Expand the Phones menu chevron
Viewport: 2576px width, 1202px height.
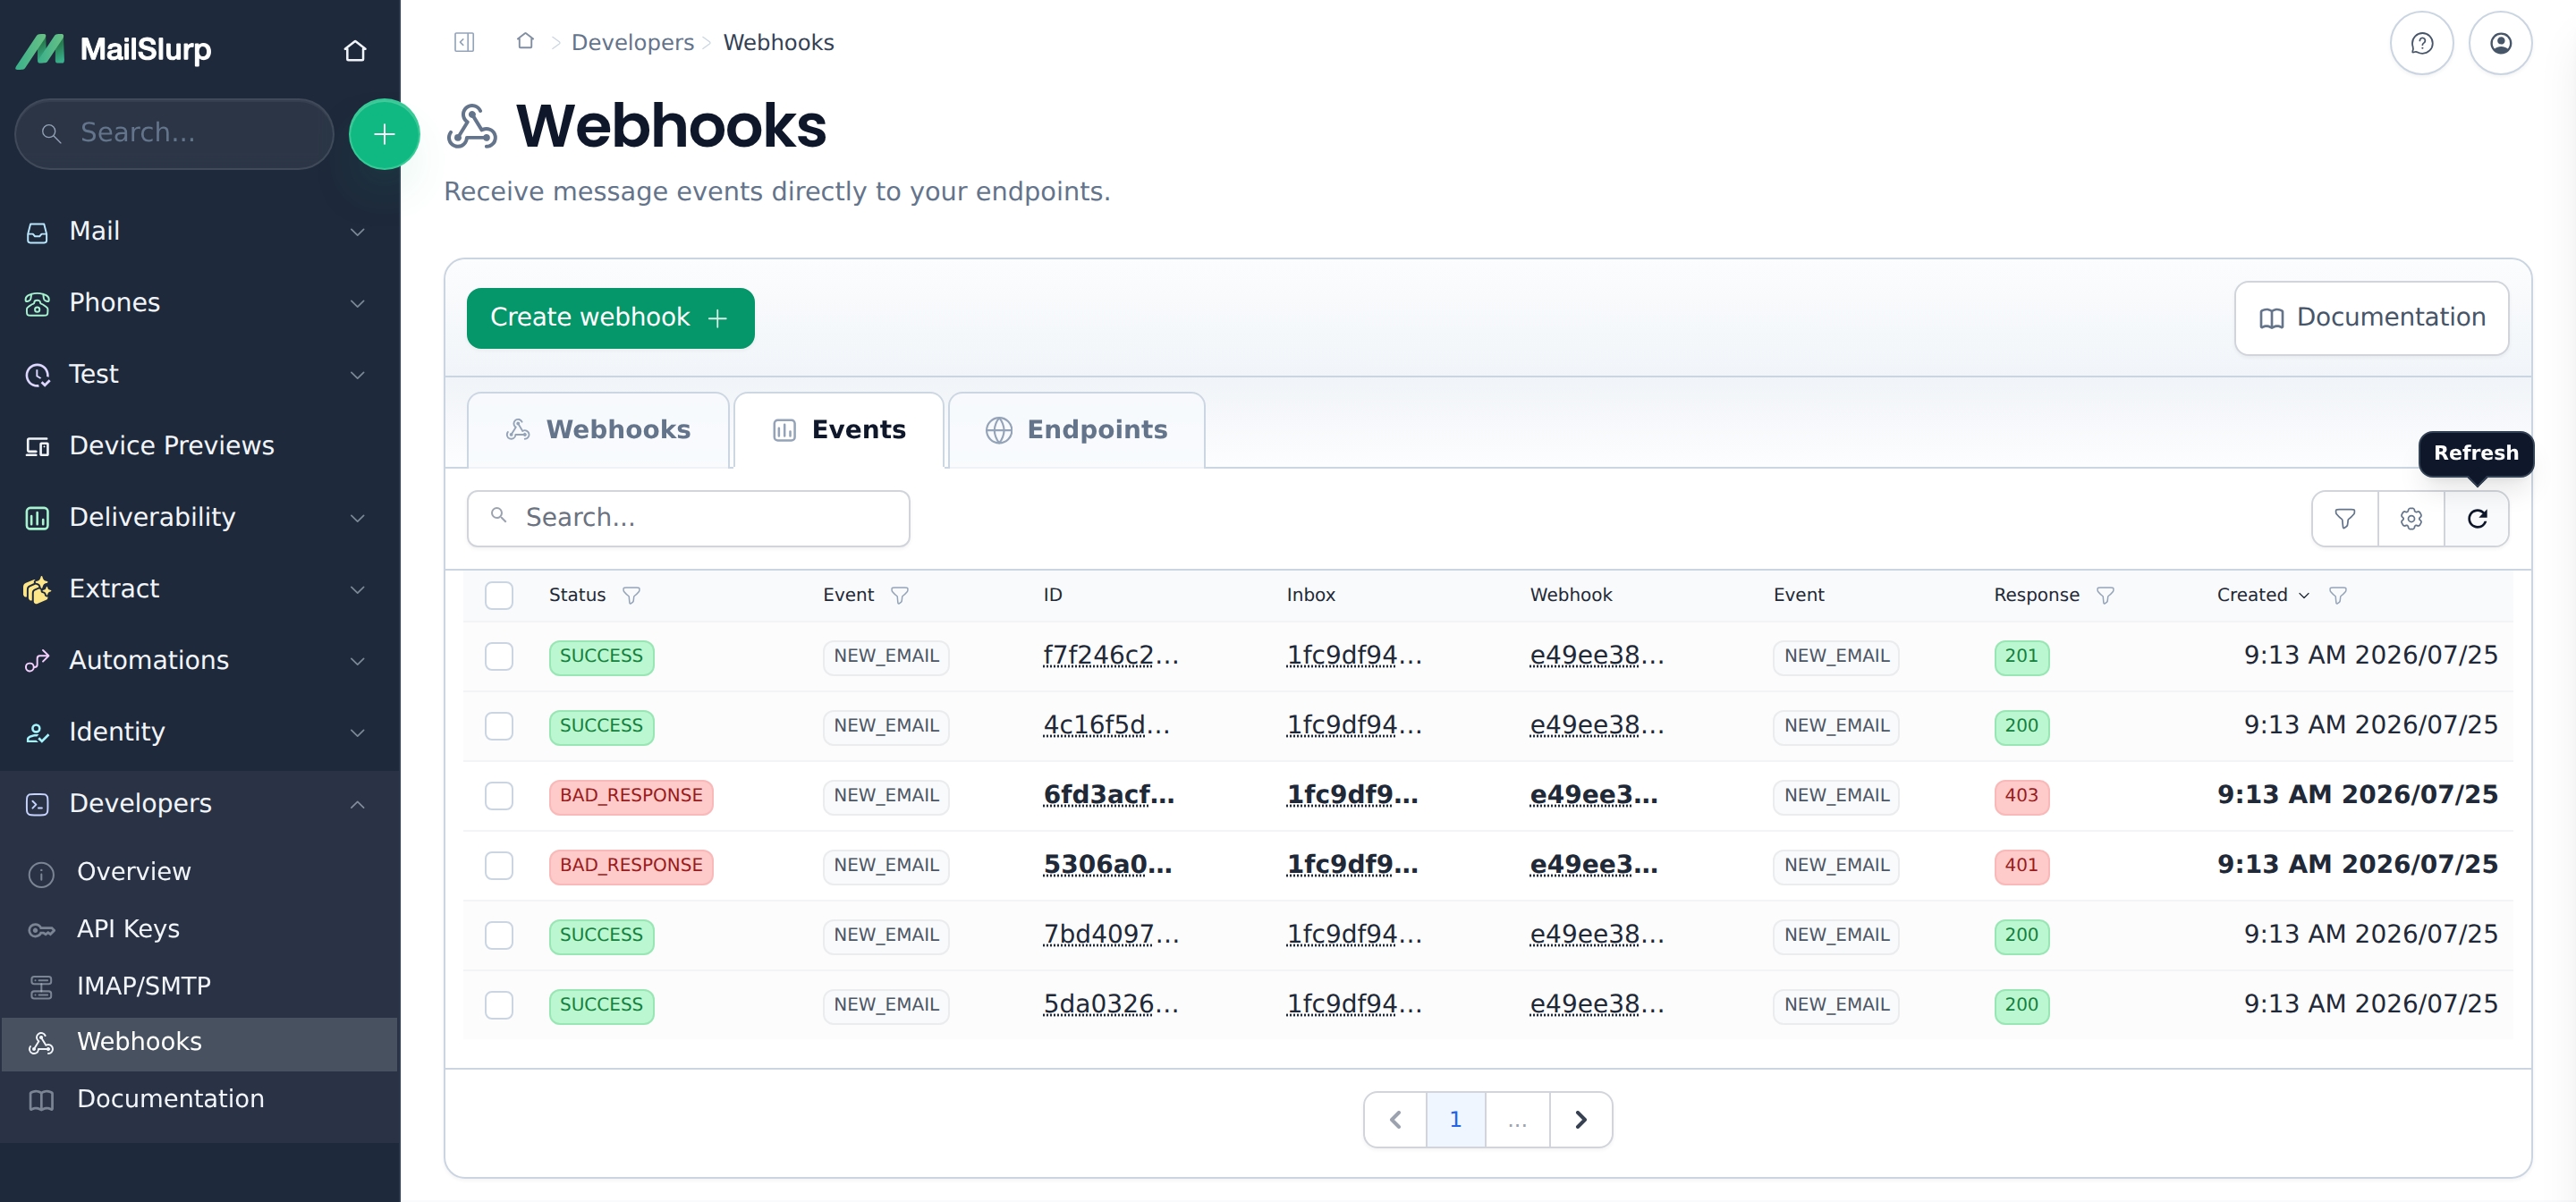coord(357,303)
